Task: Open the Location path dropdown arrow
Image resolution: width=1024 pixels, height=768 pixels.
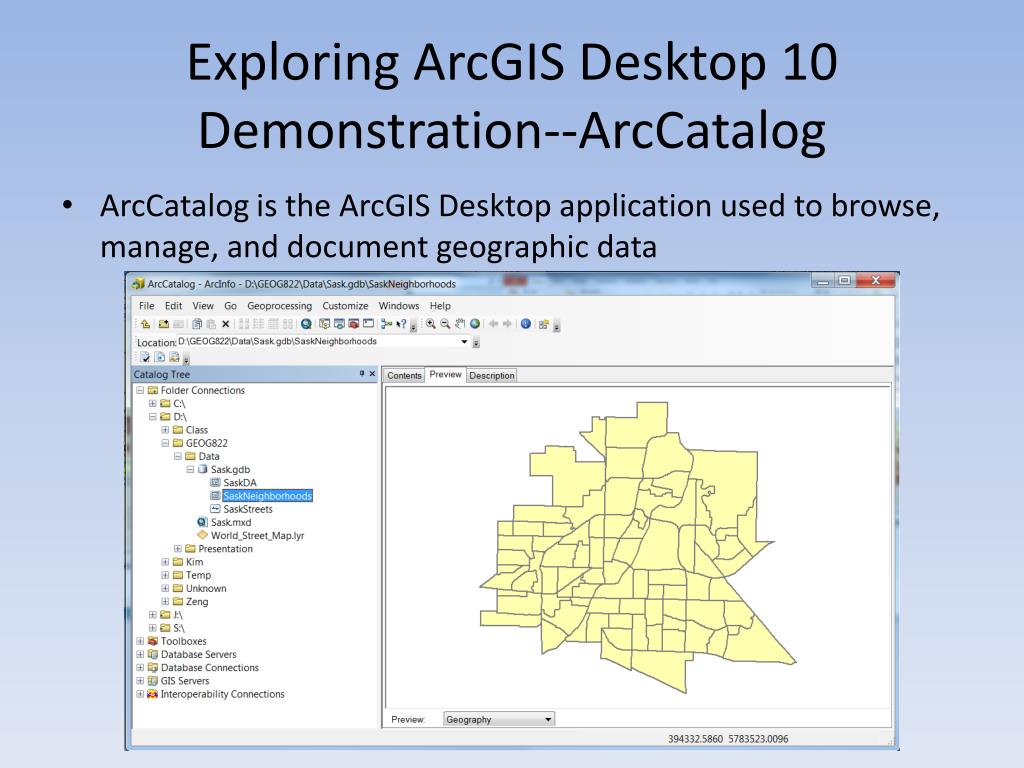Action: tap(464, 342)
